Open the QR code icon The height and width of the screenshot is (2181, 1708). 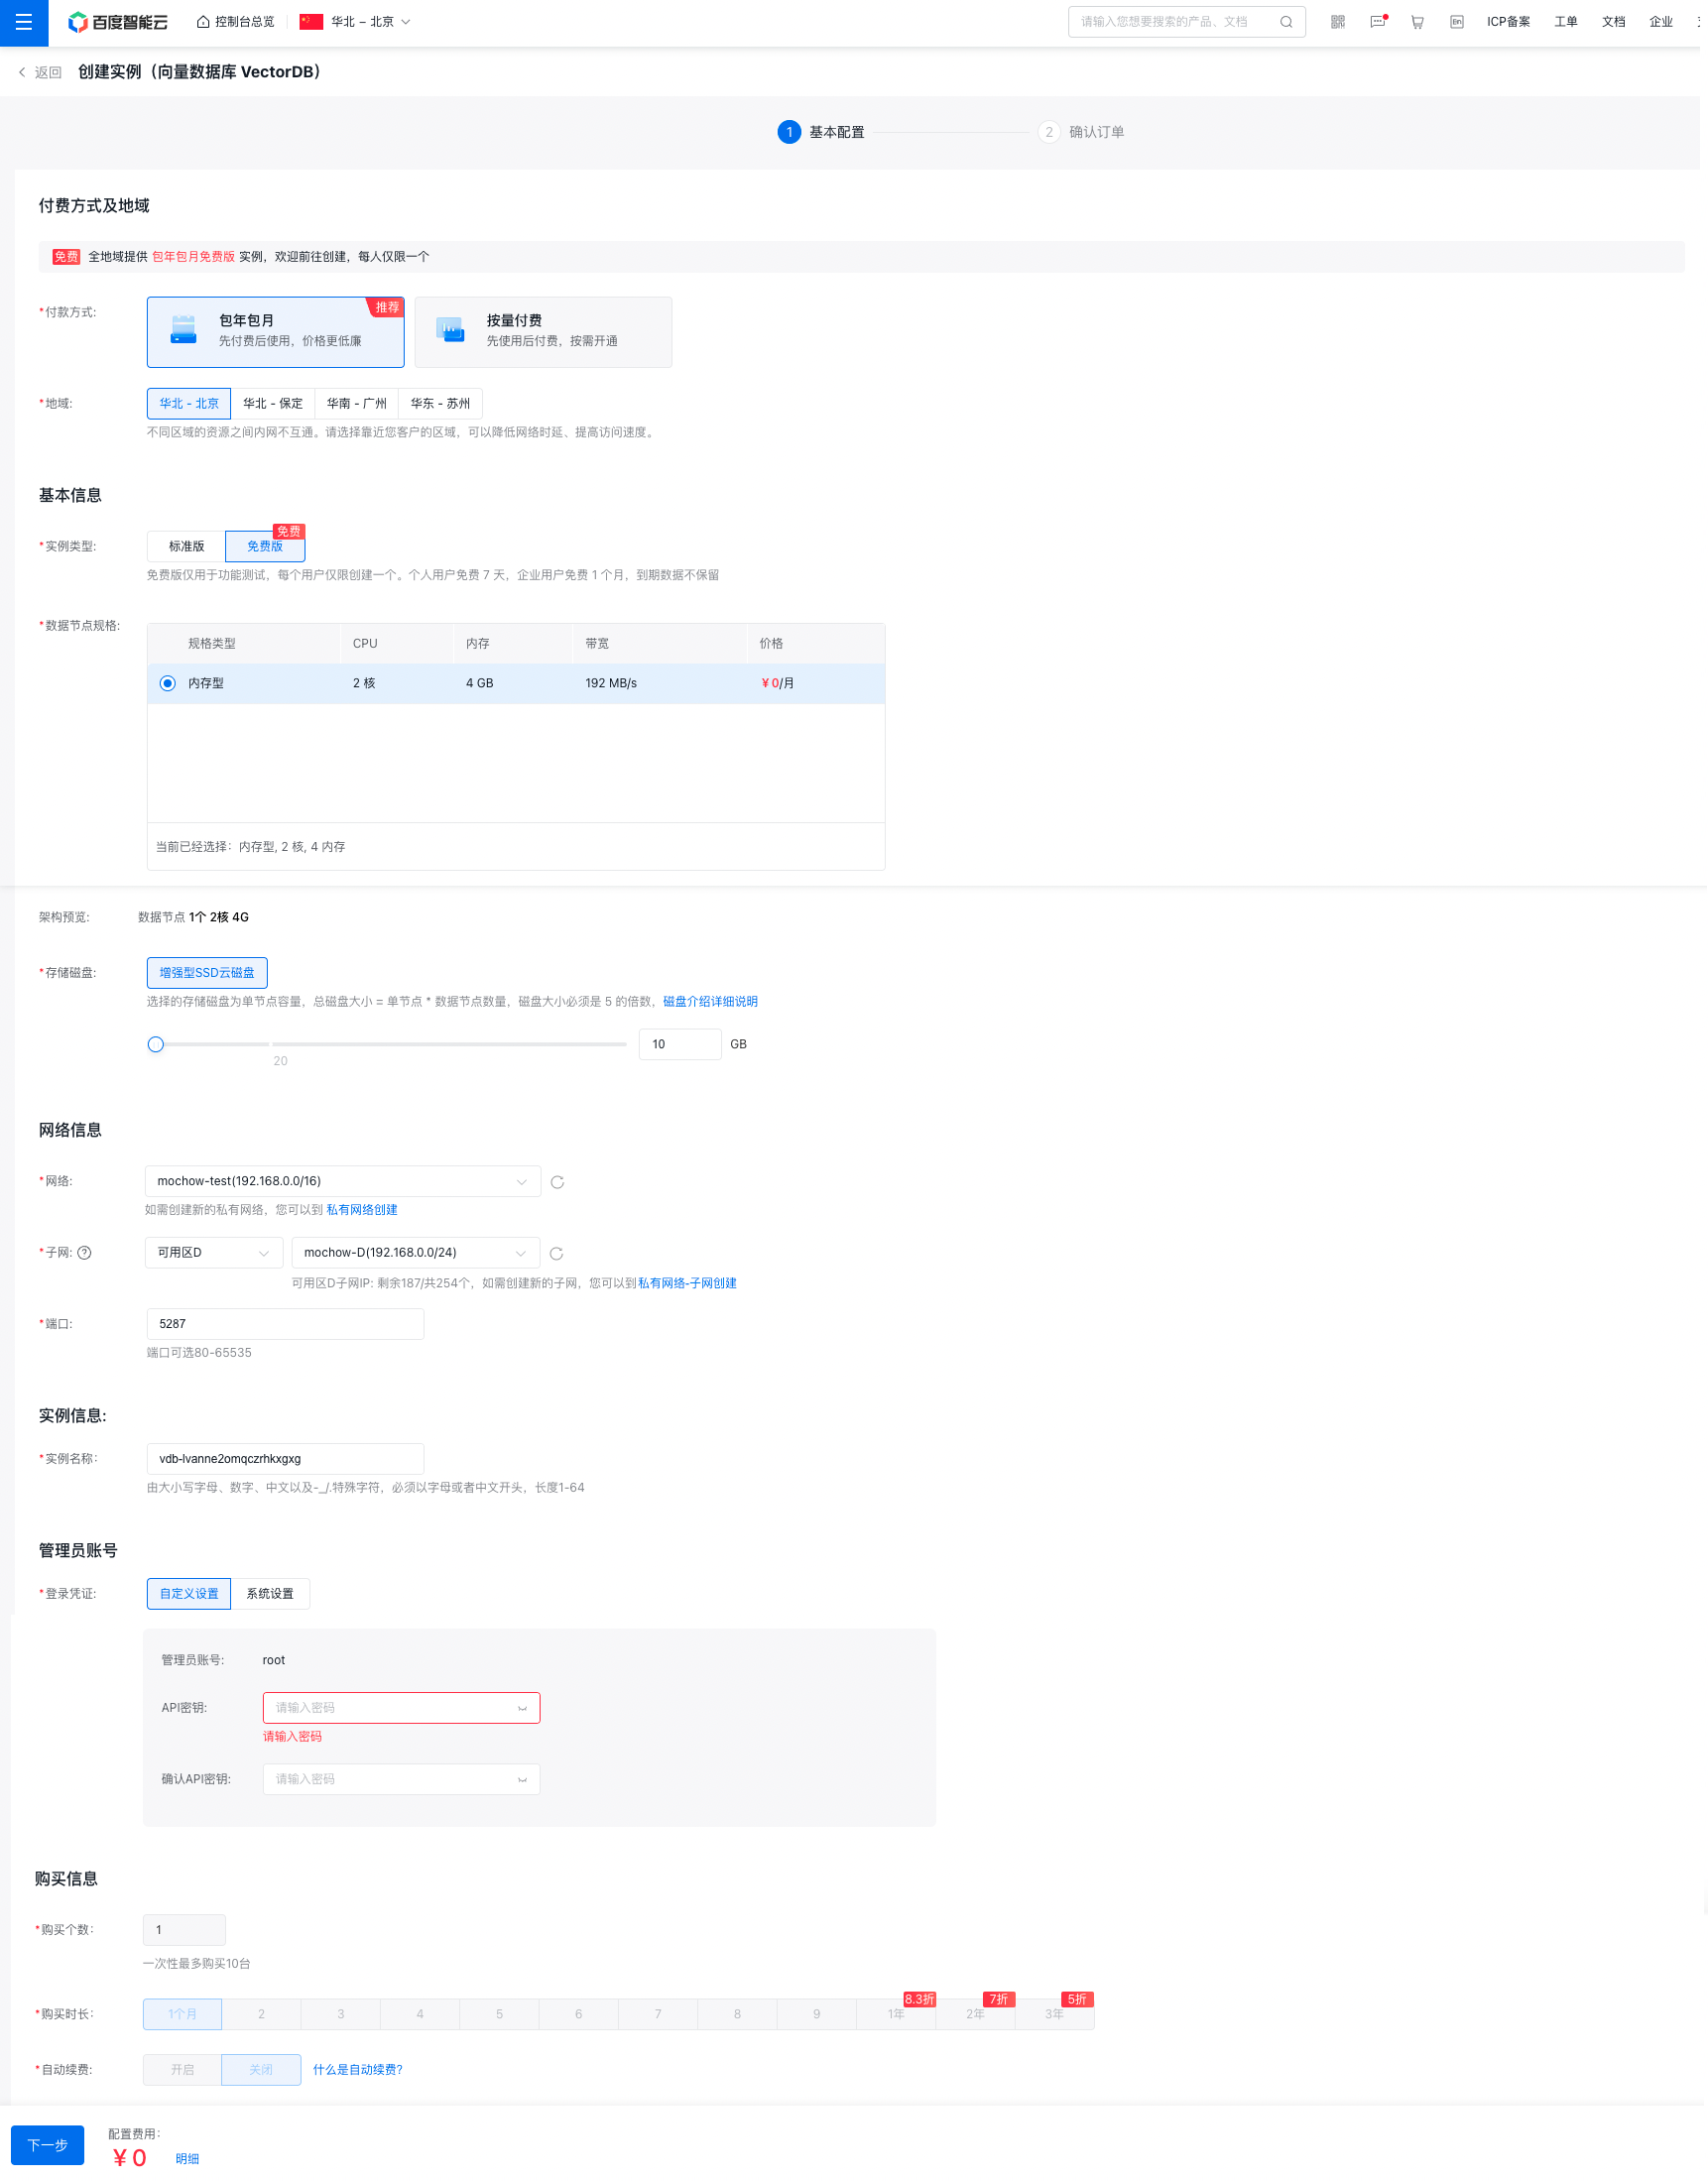[x=1338, y=22]
